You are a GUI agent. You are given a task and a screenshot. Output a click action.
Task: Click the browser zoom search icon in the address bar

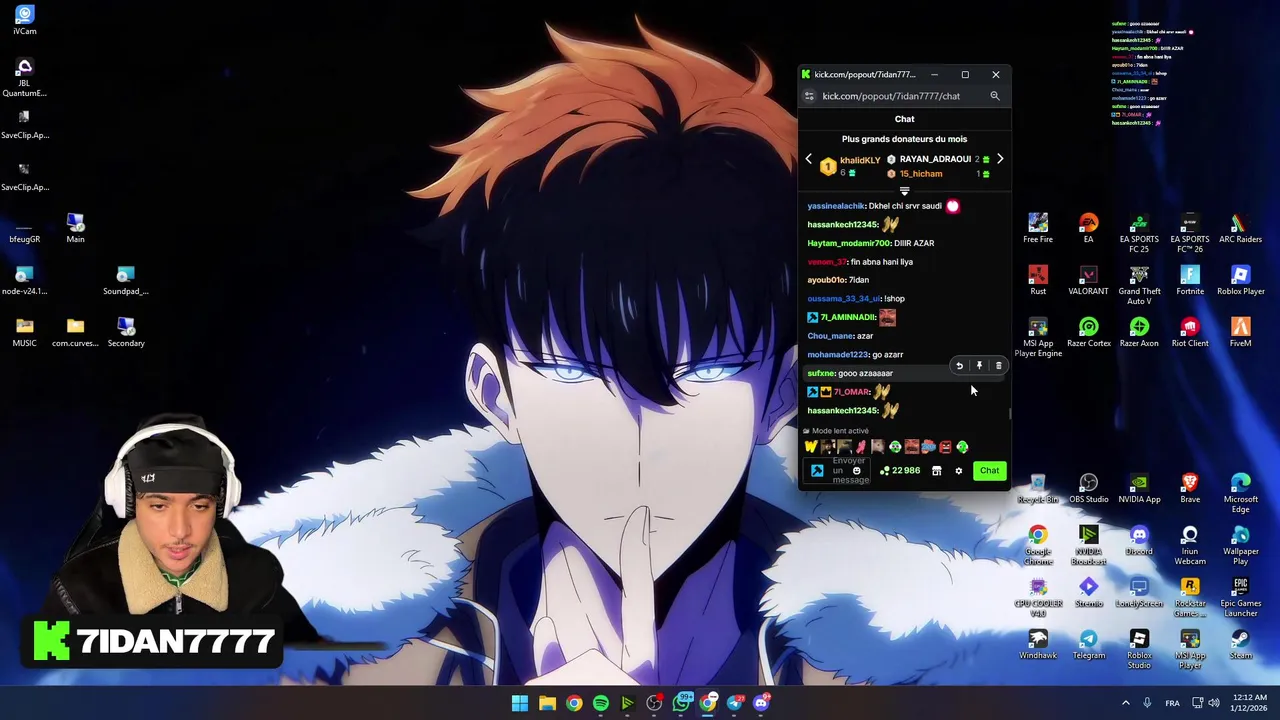(995, 96)
